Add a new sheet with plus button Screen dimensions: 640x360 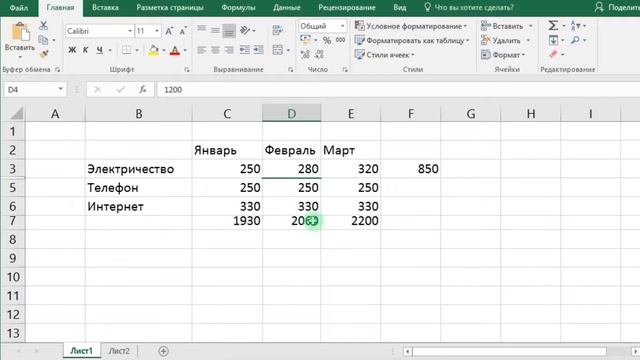(x=163, y=351)
